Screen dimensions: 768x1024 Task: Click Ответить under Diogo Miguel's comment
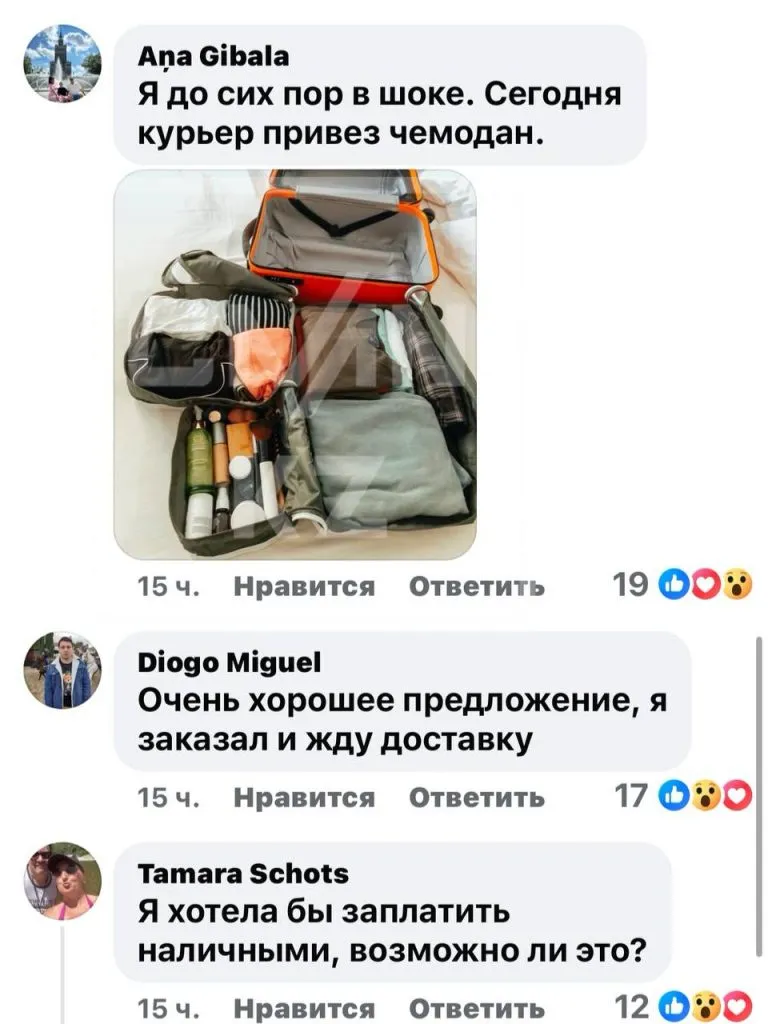(477, 797)
